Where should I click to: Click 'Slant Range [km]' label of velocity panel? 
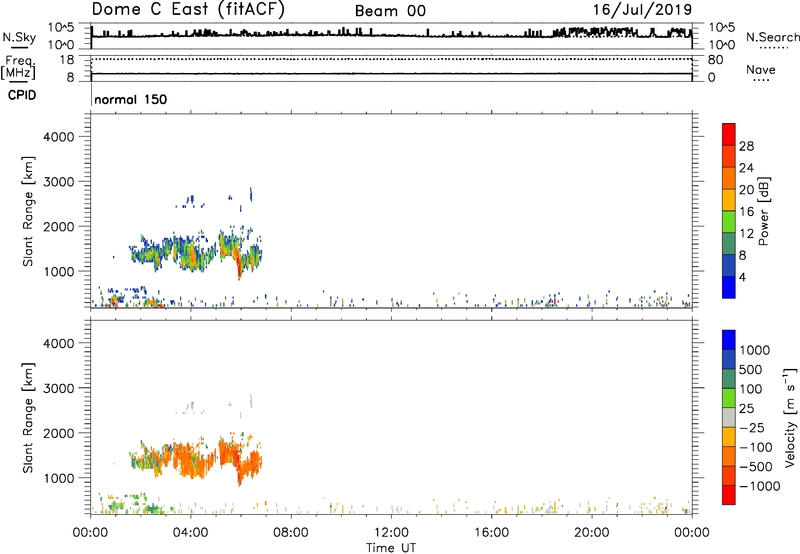(x=28, y=418)
